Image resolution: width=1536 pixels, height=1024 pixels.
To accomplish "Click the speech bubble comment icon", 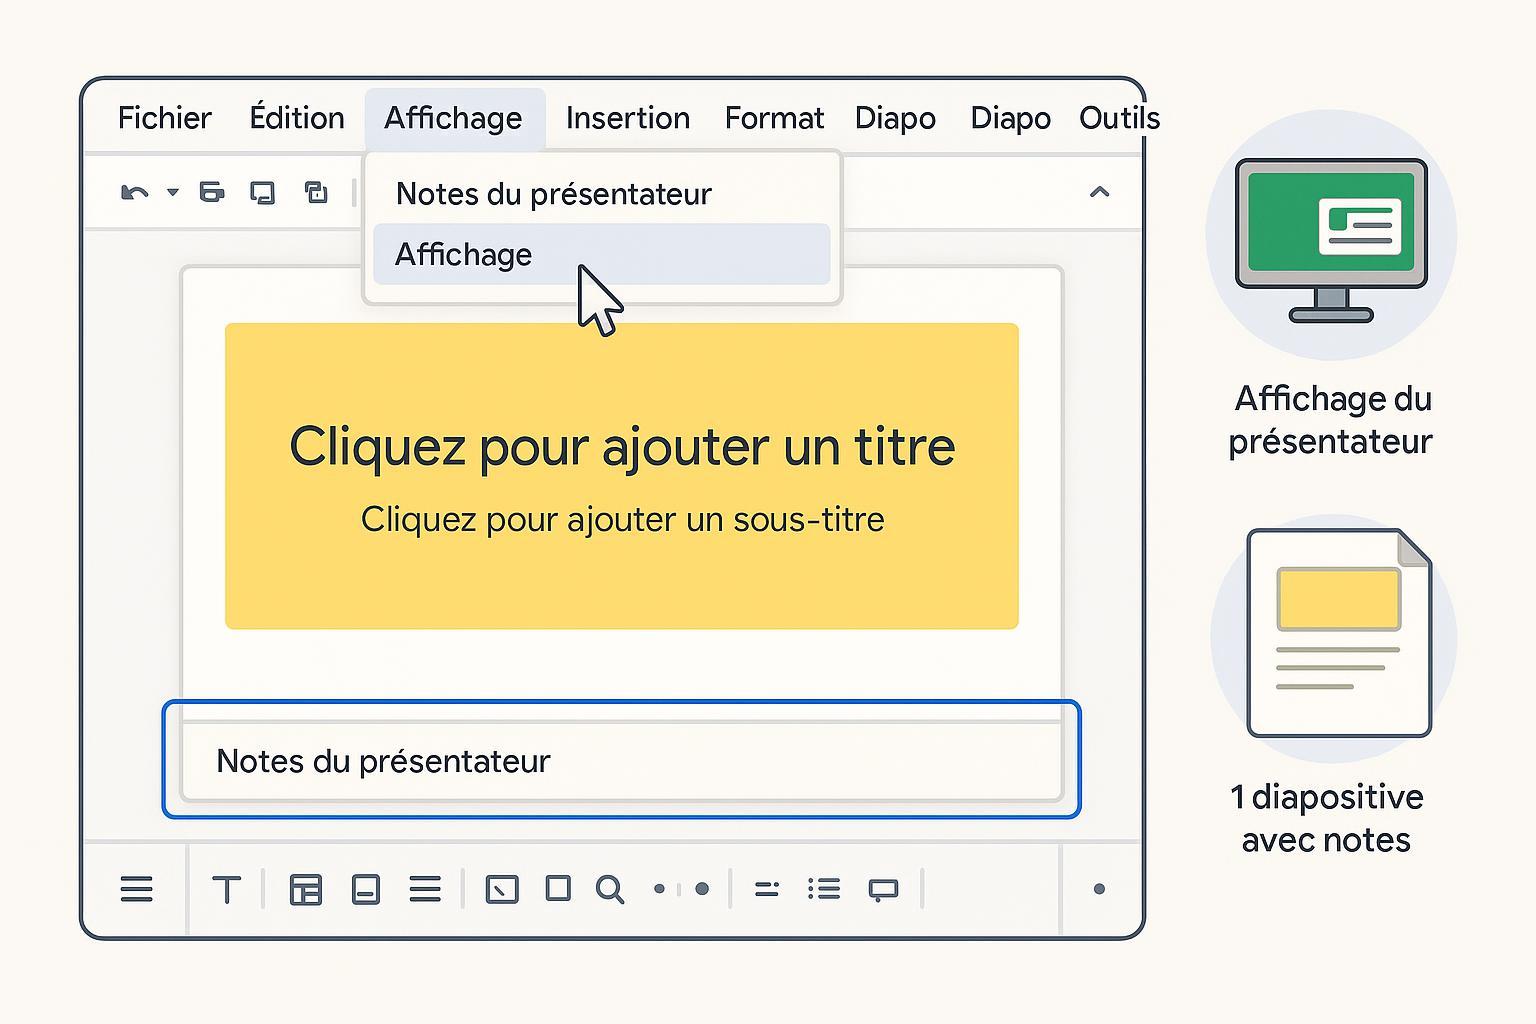I will click(883, 889).
